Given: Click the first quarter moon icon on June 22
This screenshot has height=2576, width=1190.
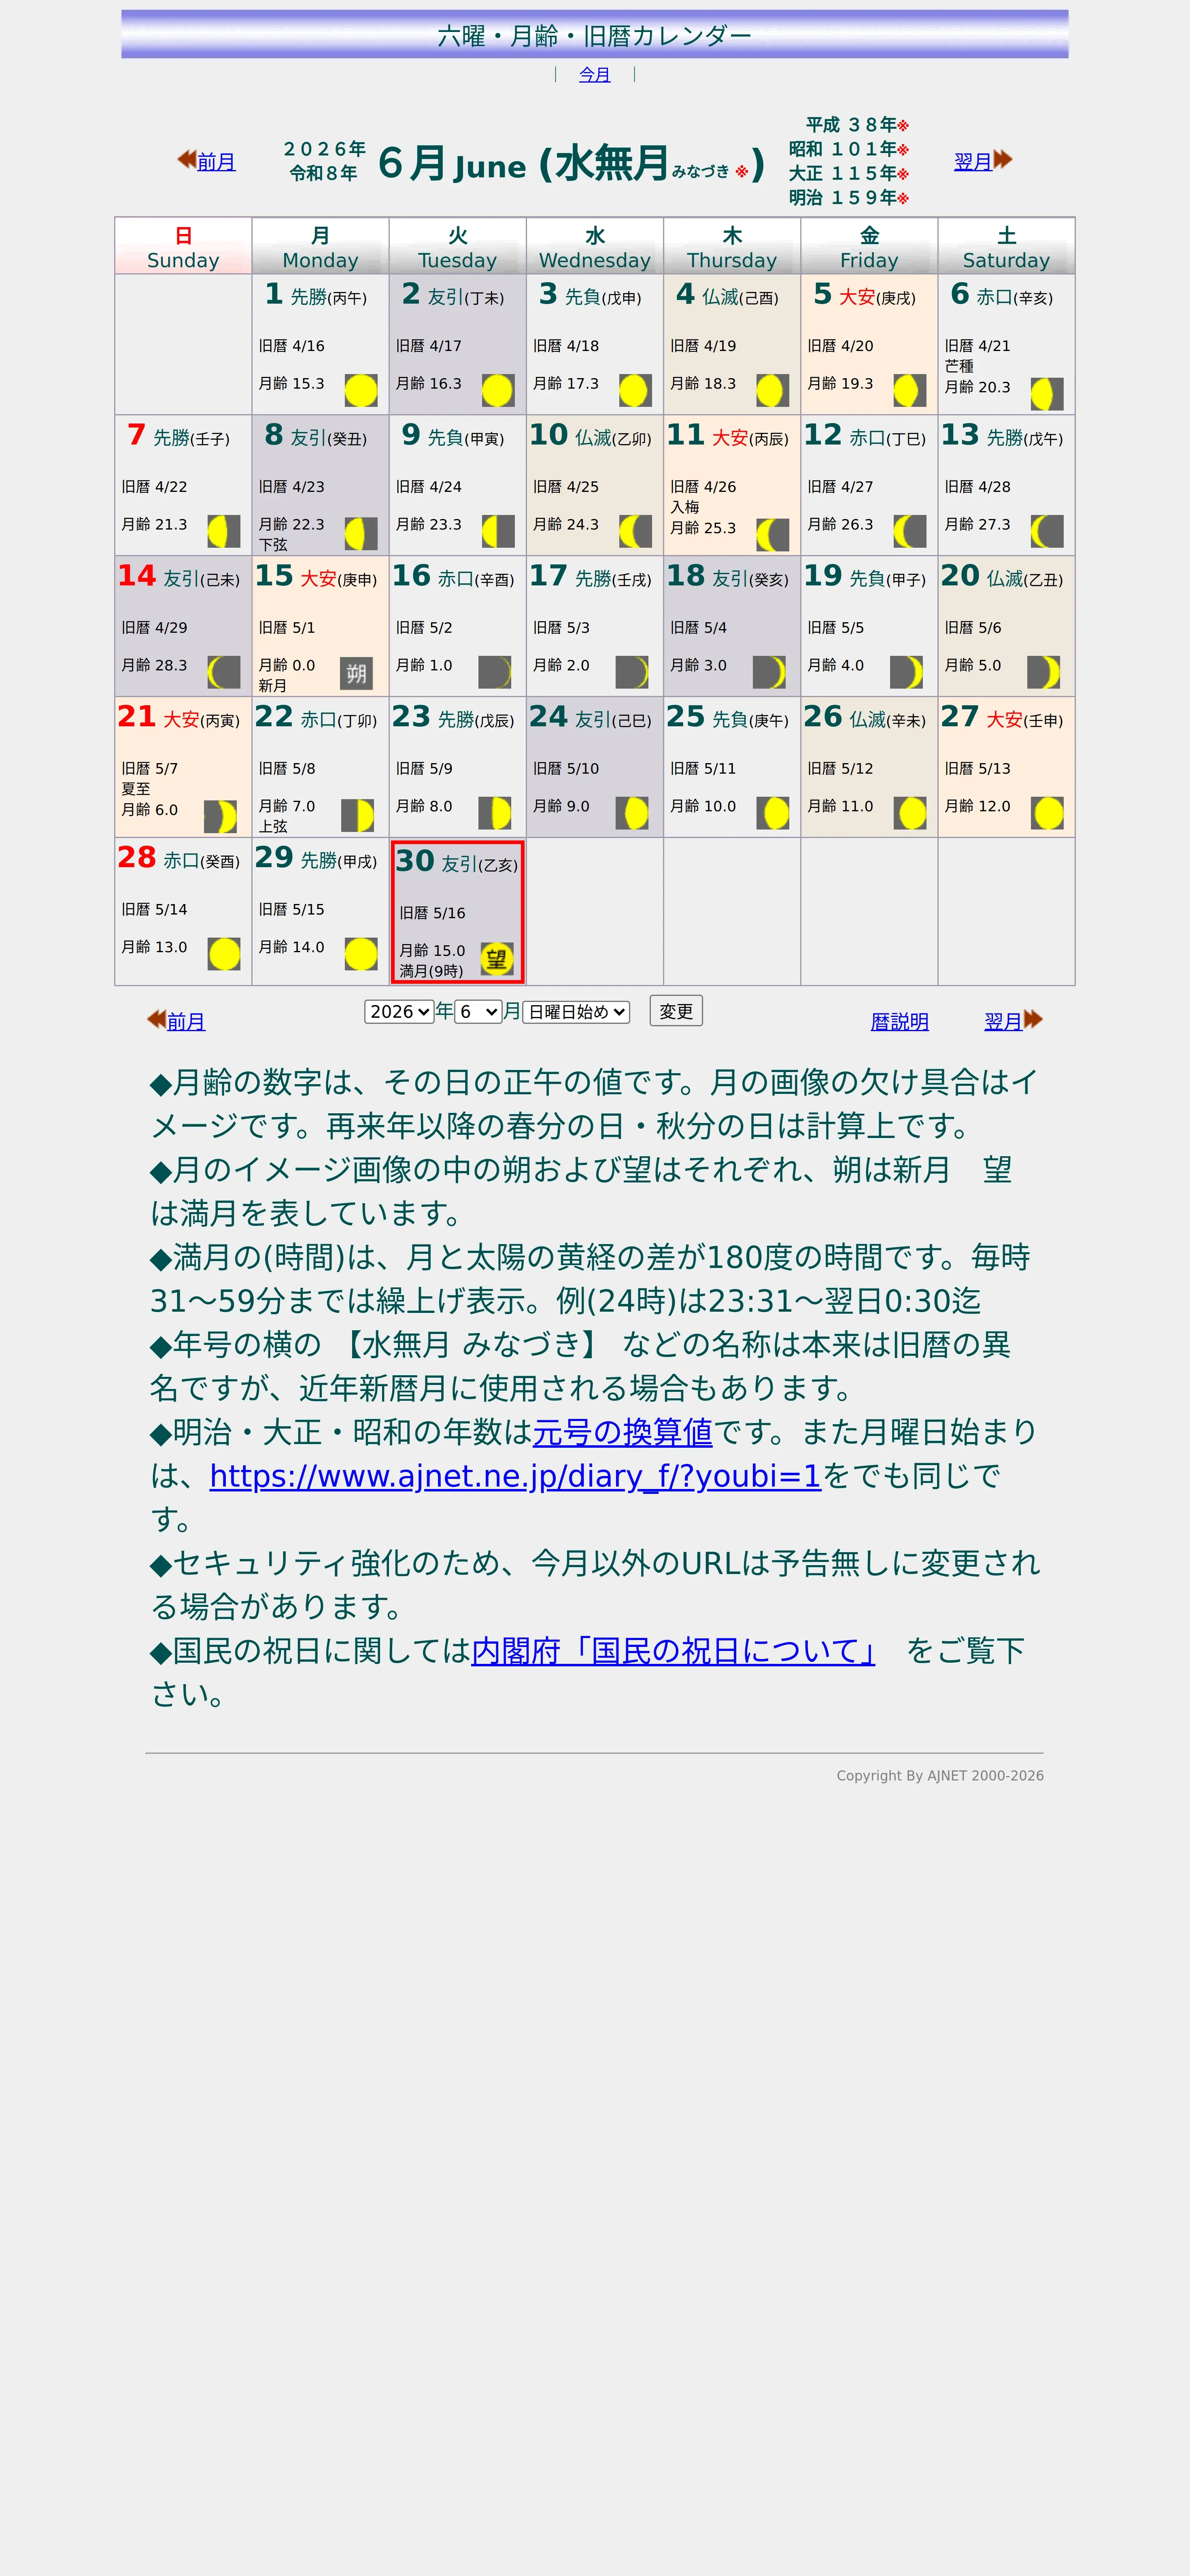Looking at the screenshot, I should point(357,815).
